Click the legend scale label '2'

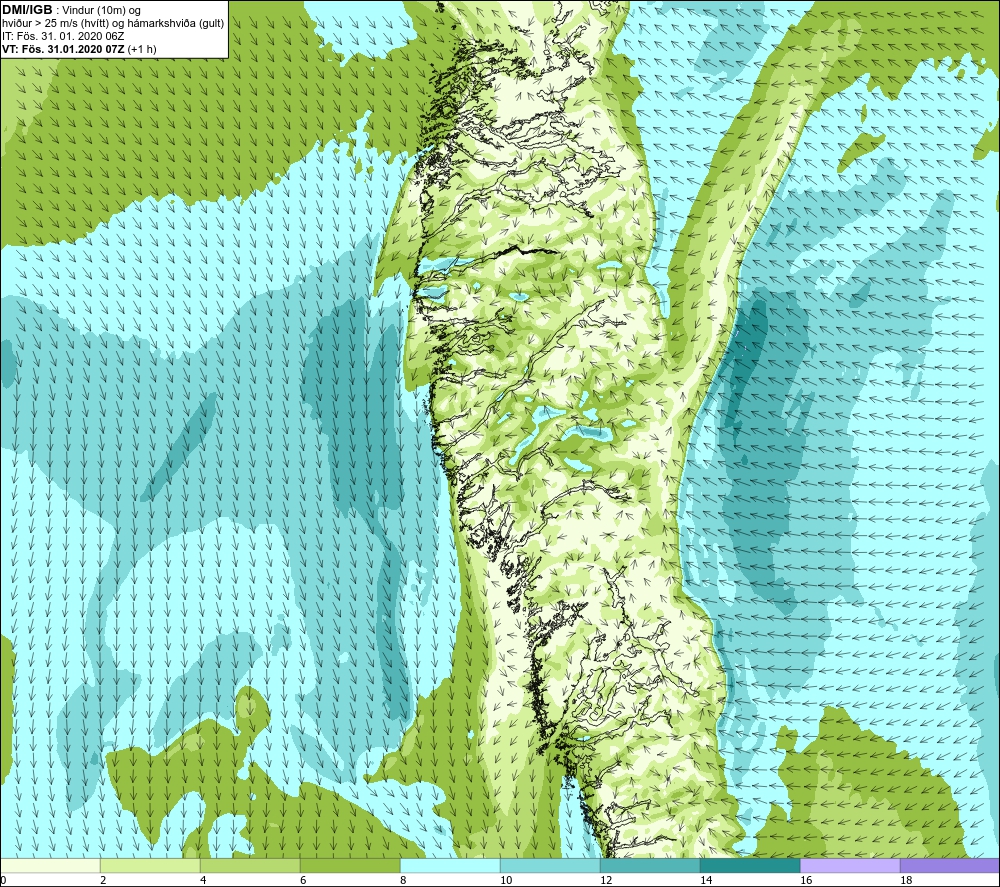(103, 881)
